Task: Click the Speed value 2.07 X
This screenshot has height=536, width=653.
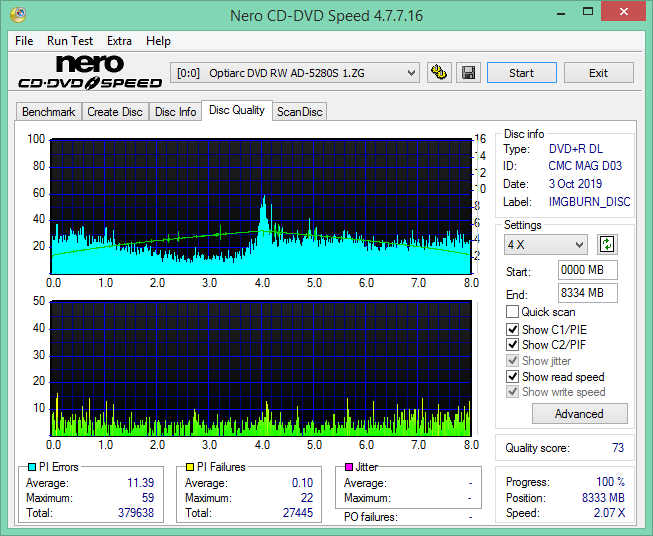Action: point(609,513)
